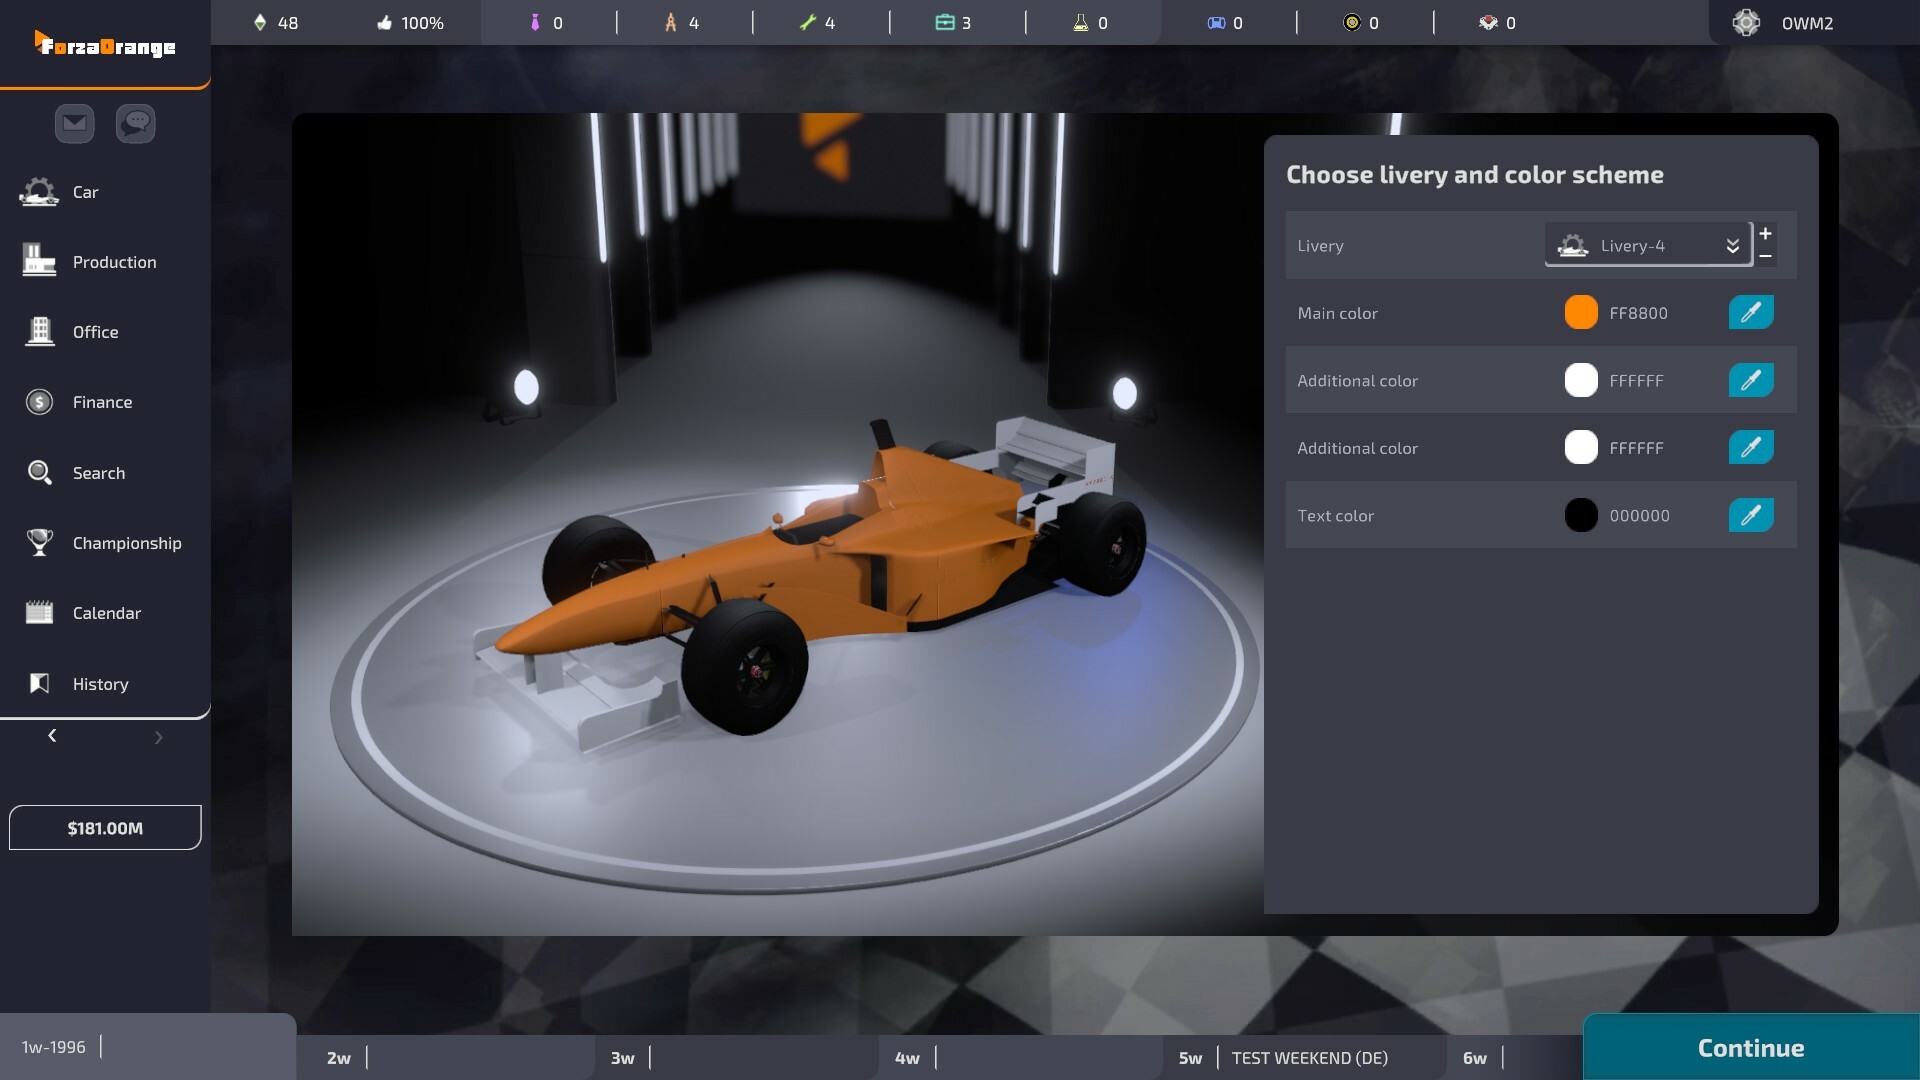
Task: Navigate to Finance section
Action: (102, 402)
